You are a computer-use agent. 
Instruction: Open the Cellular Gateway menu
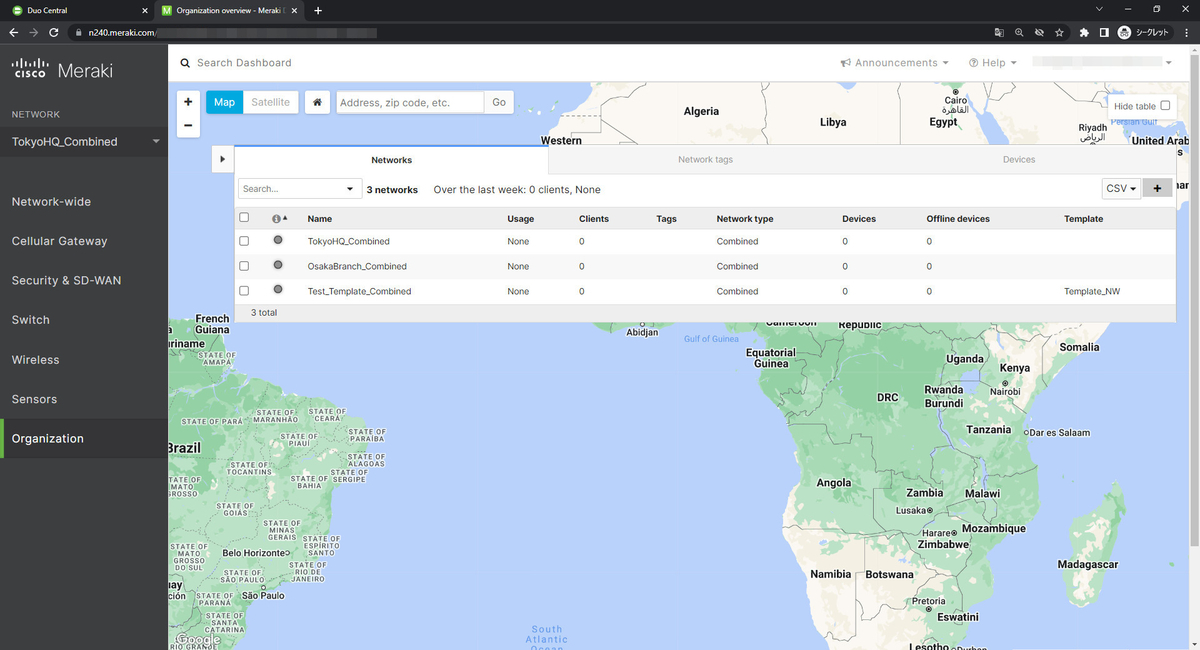tap(59, 241)
